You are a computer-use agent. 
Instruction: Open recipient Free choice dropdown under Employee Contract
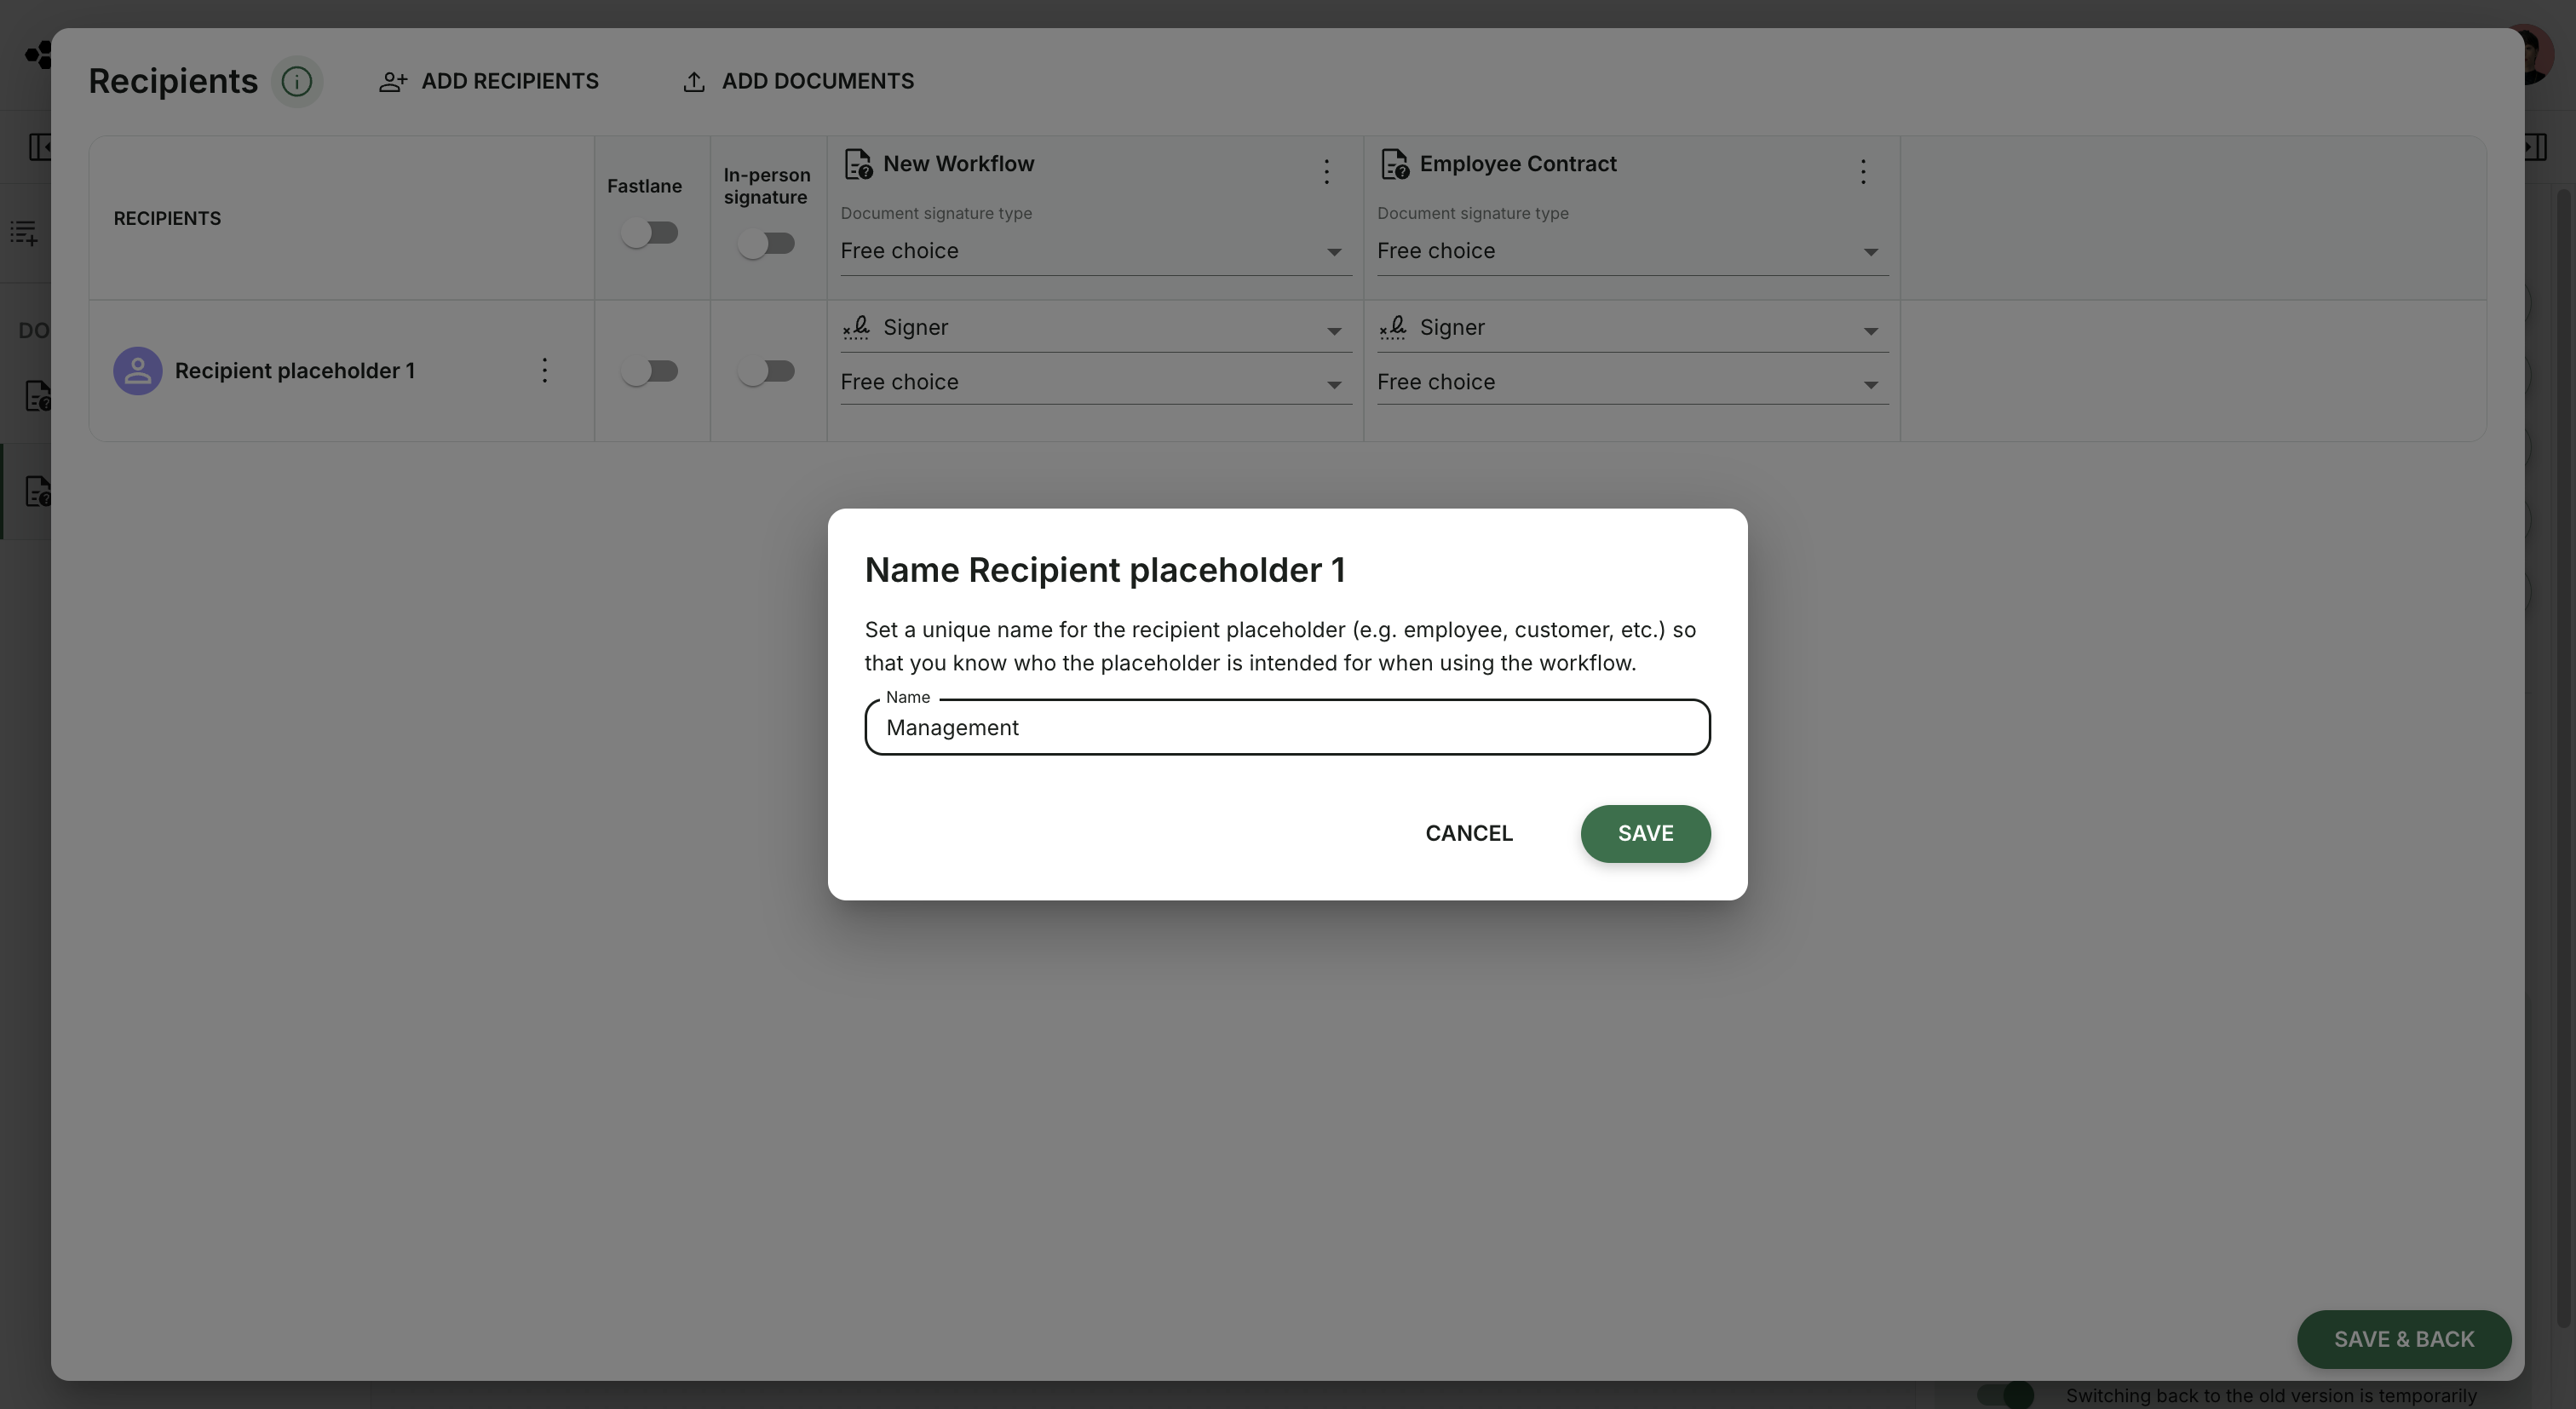(1632, 382)
